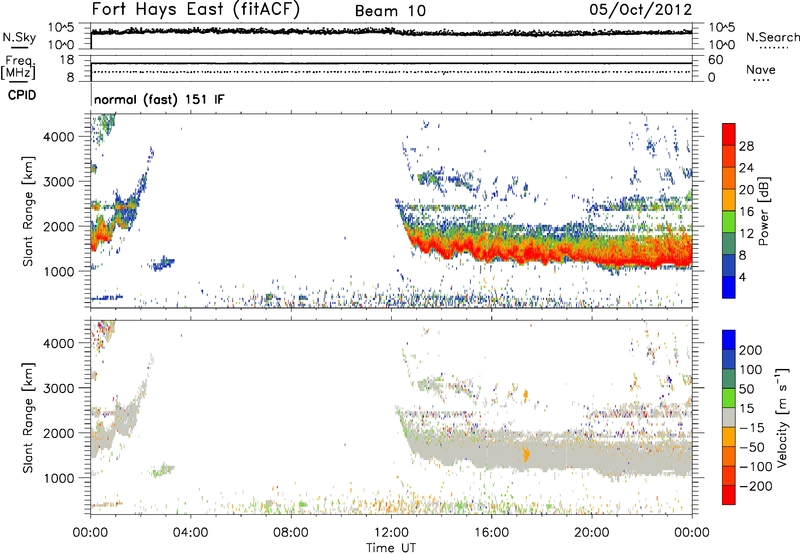Click the blue top of Velocity colorbar

[729, 340]
